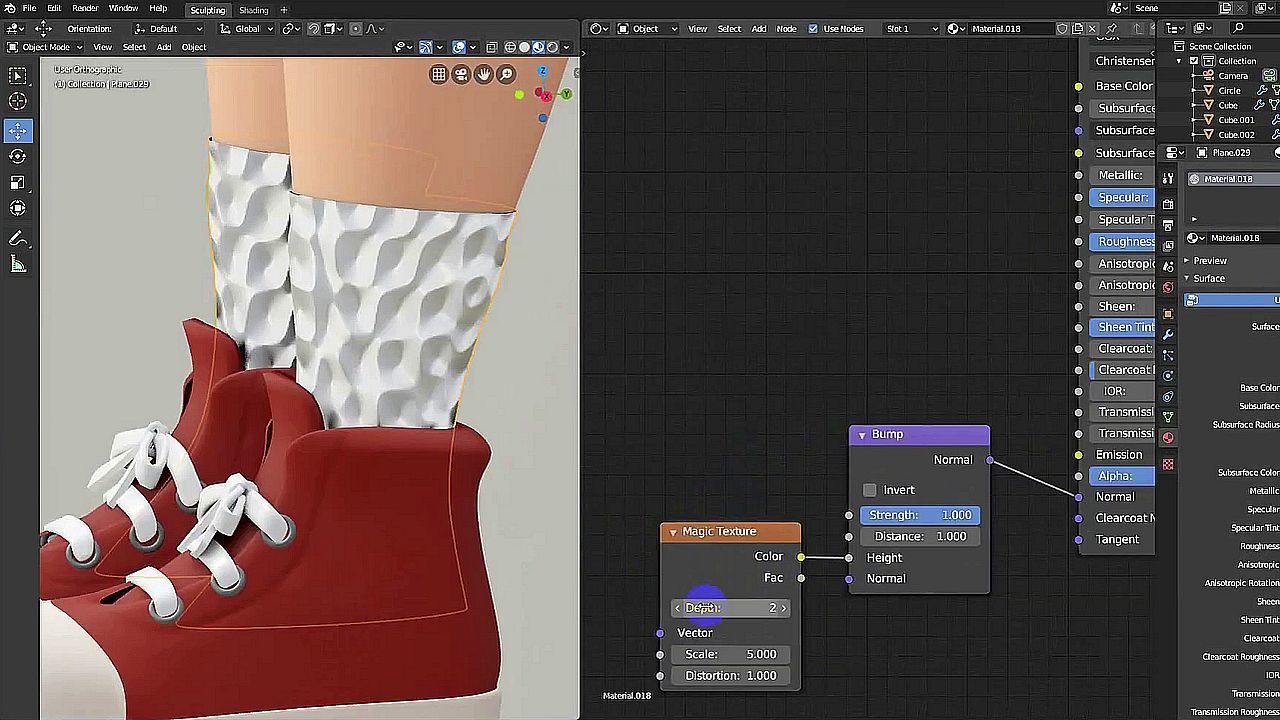
Task: Switch to camera view icon
Action: [461, 74]
